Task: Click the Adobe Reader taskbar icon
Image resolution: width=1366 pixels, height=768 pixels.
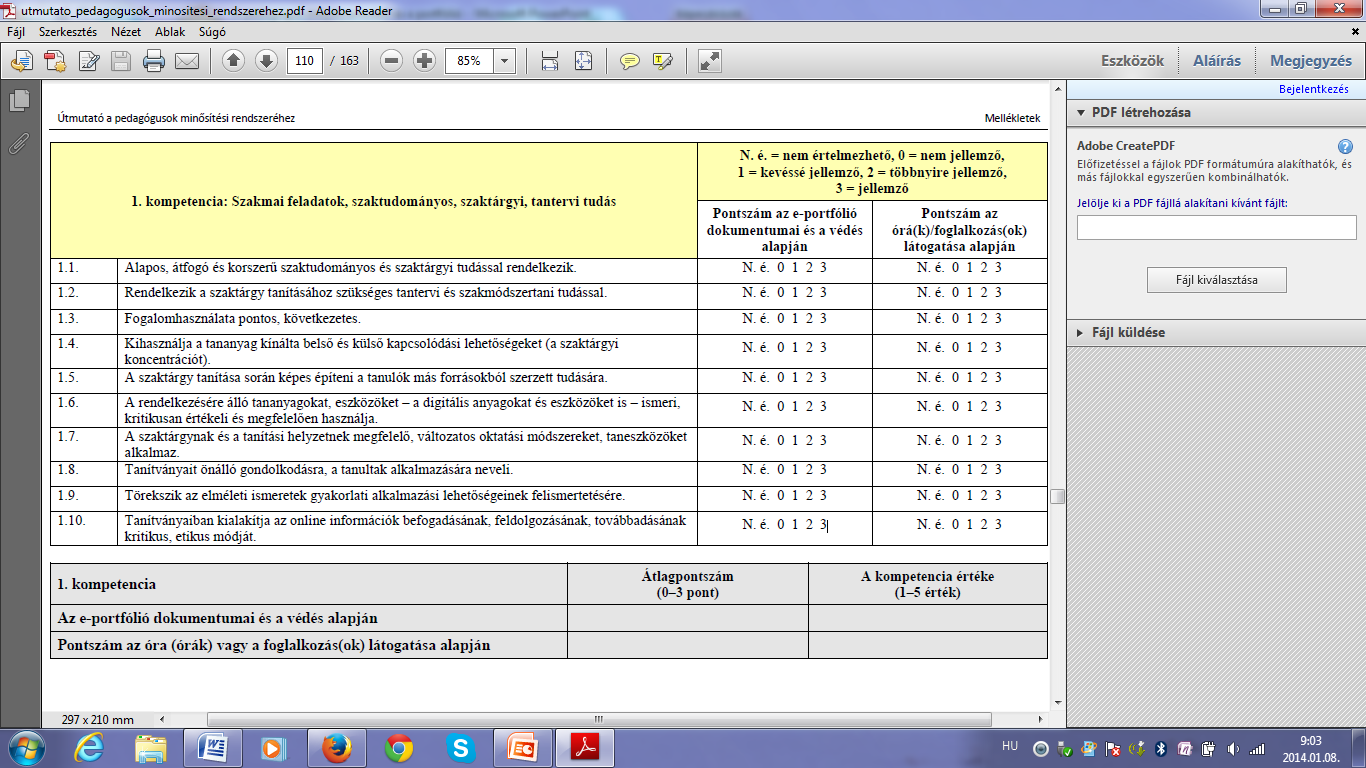Action: (x=584, y=747)
